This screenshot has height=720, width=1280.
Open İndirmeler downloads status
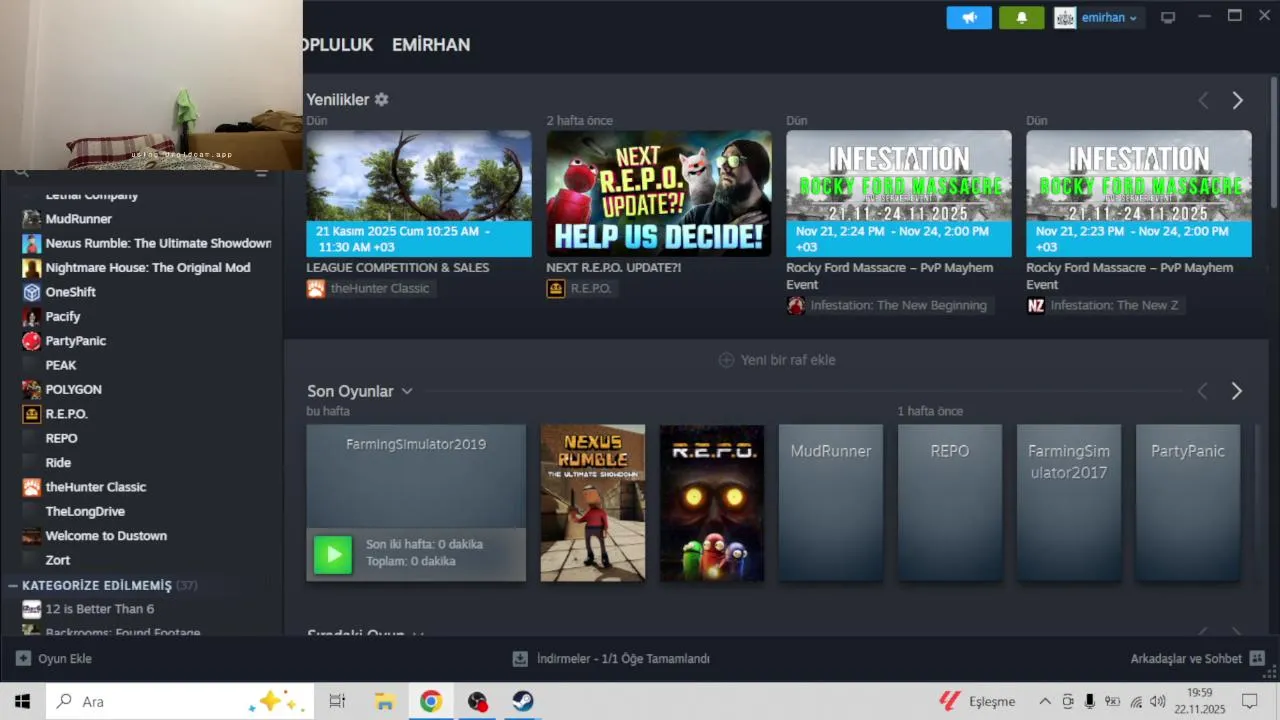[611, 659]
